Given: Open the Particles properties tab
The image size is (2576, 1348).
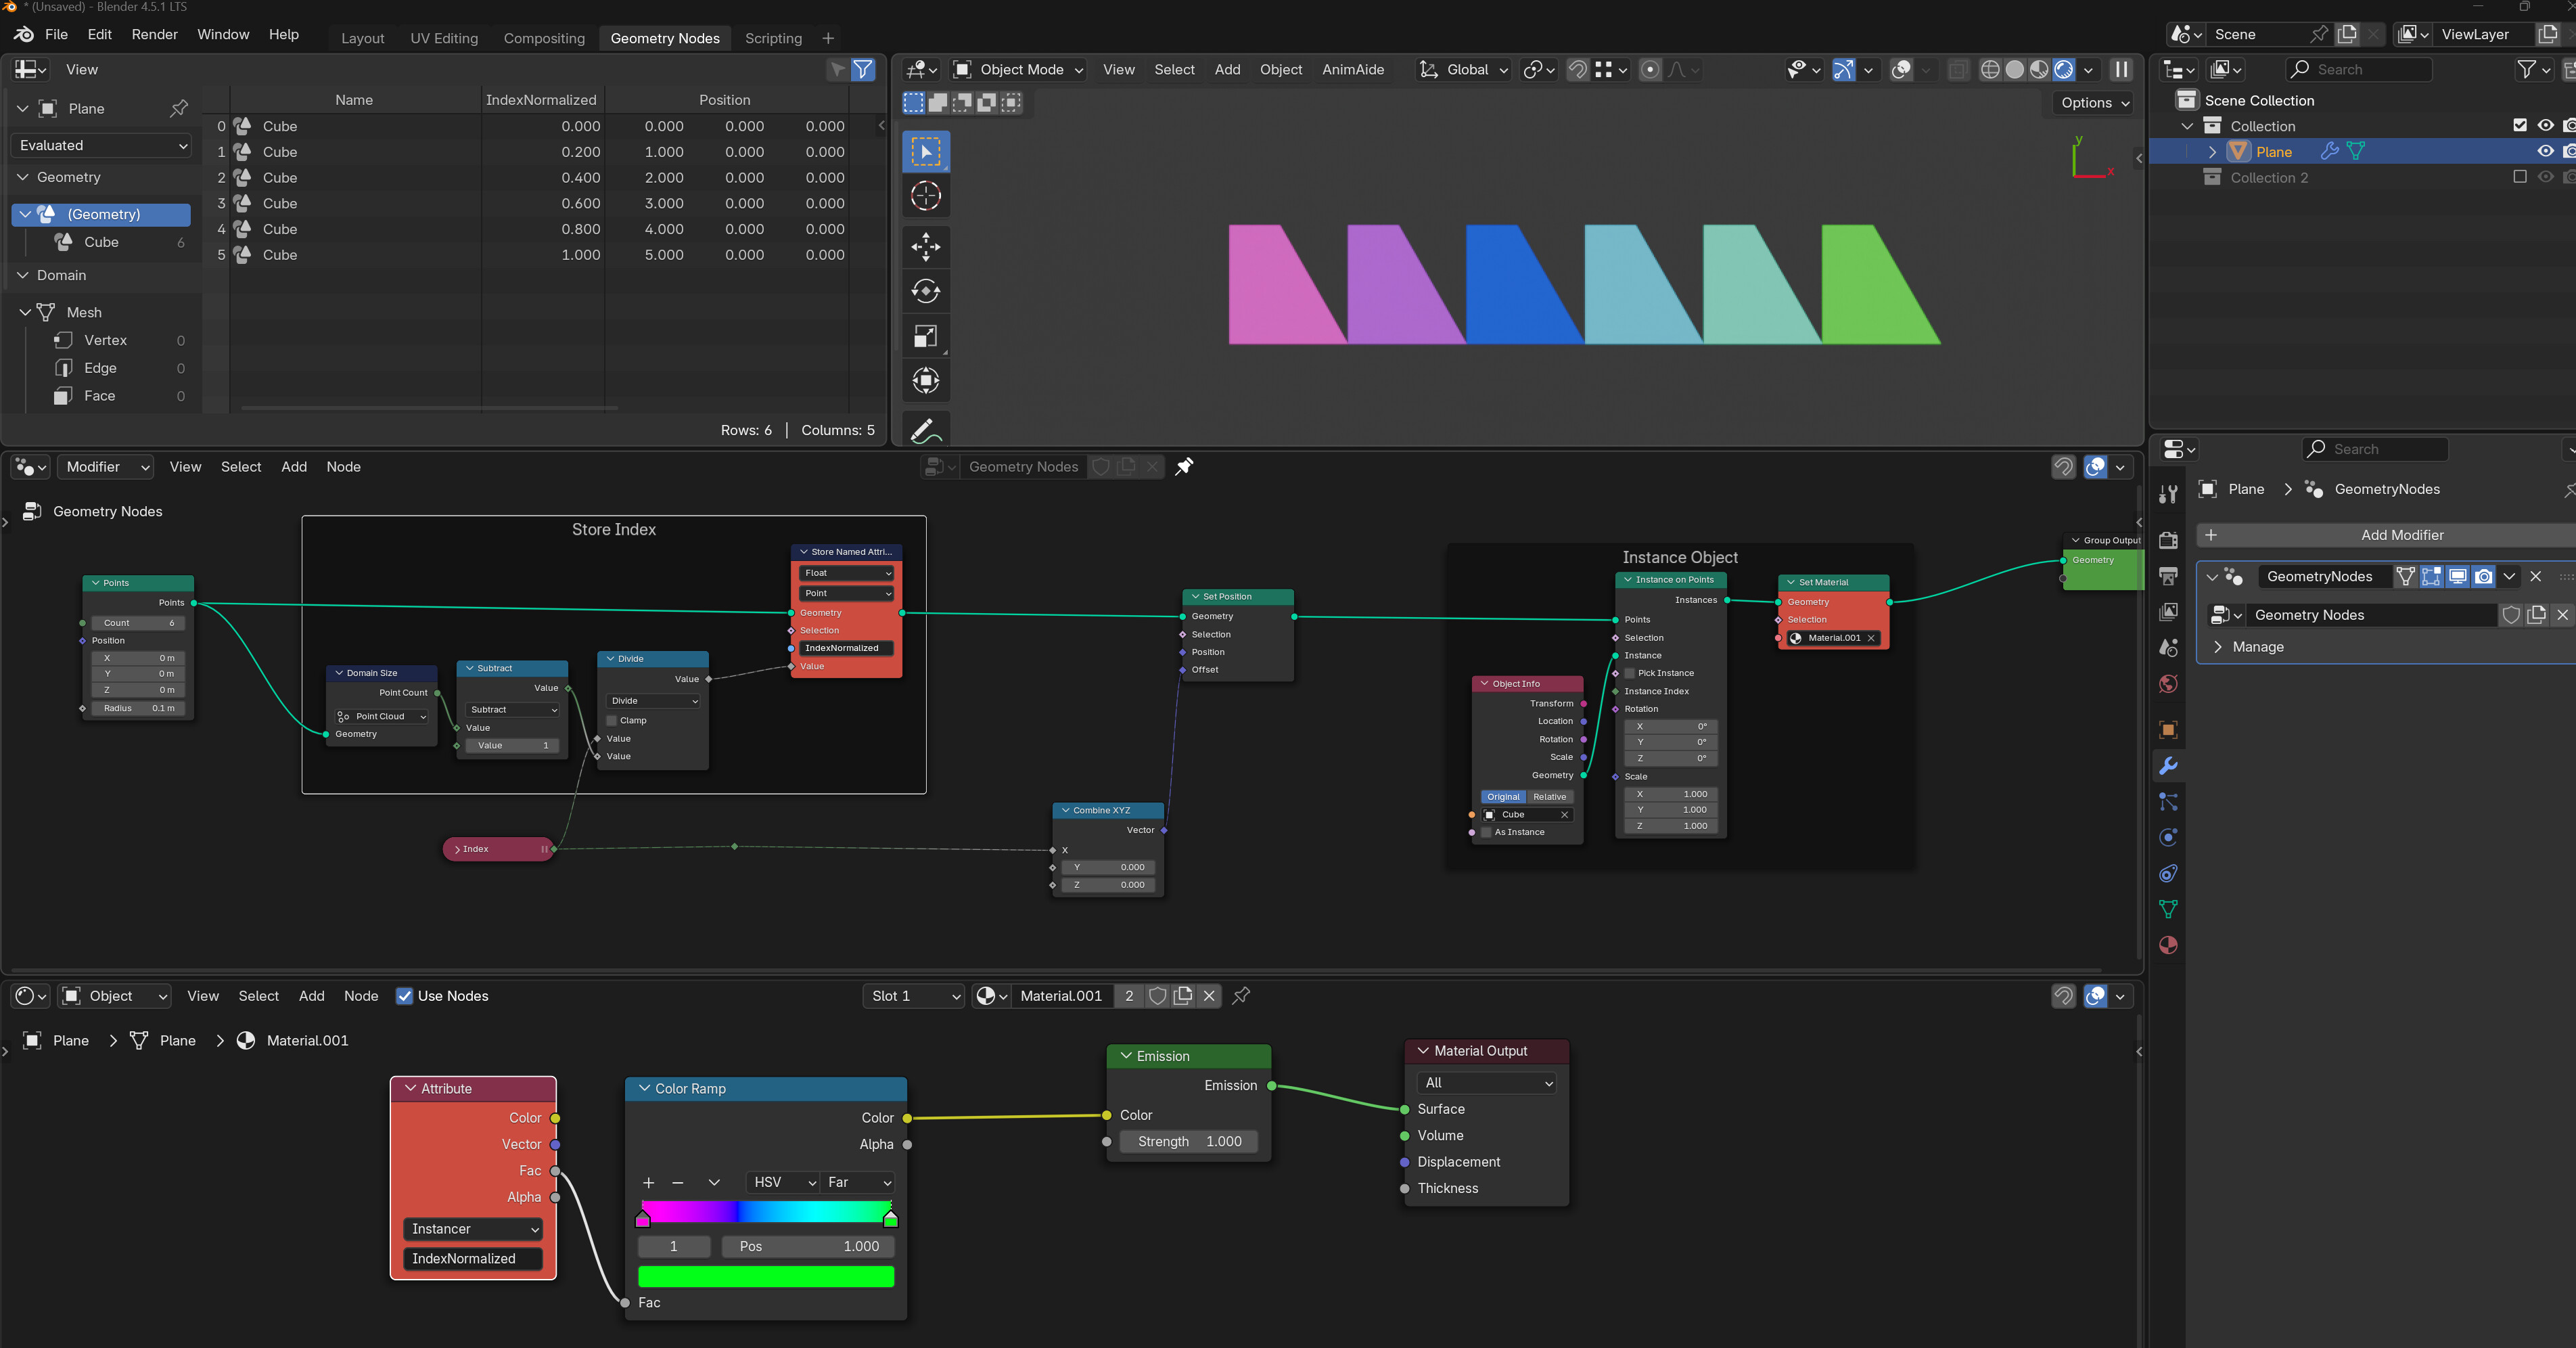Looking at the screenshot, I should tap(2168, 802).
